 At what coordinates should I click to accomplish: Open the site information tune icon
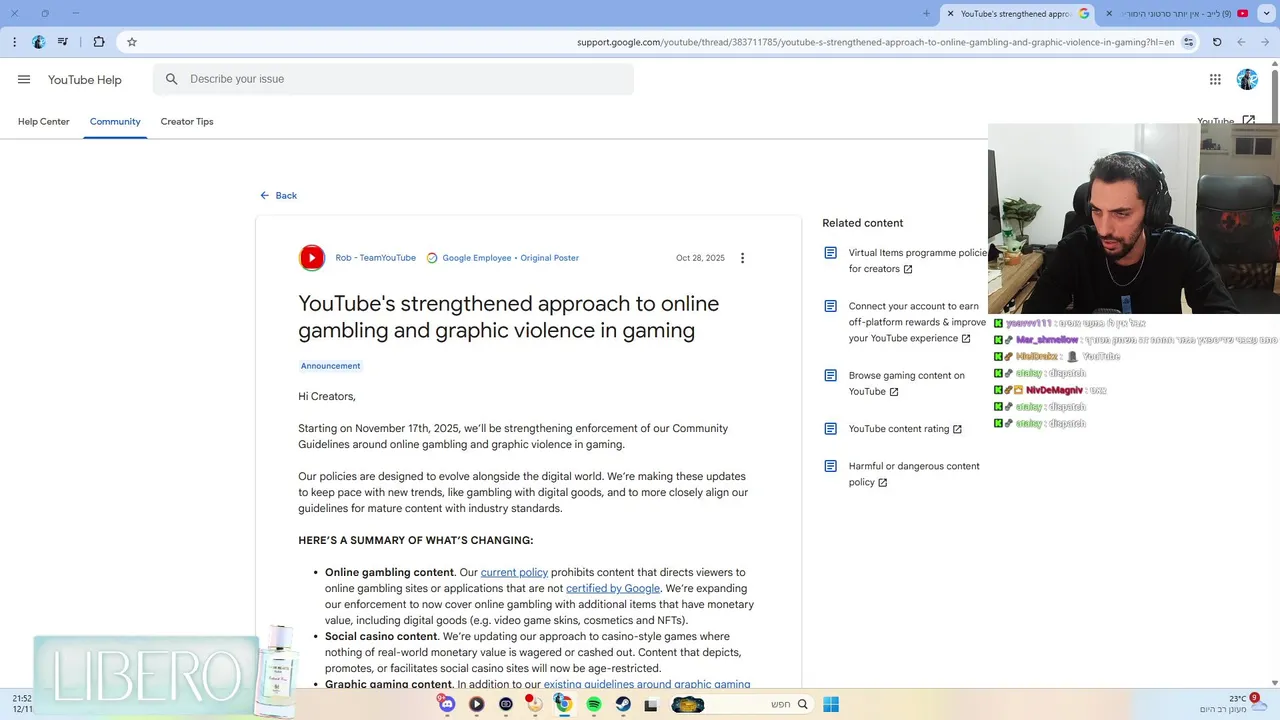click(1188, 42)
